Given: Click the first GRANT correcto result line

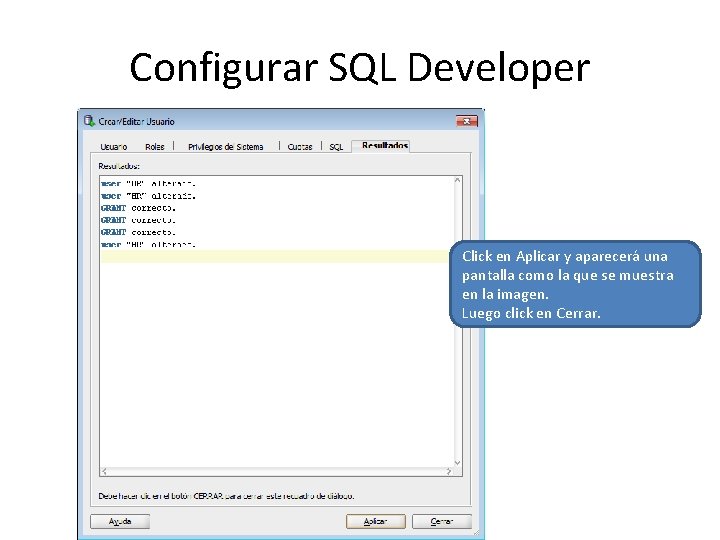Looking at the screenshot, I should pos(138,208).
